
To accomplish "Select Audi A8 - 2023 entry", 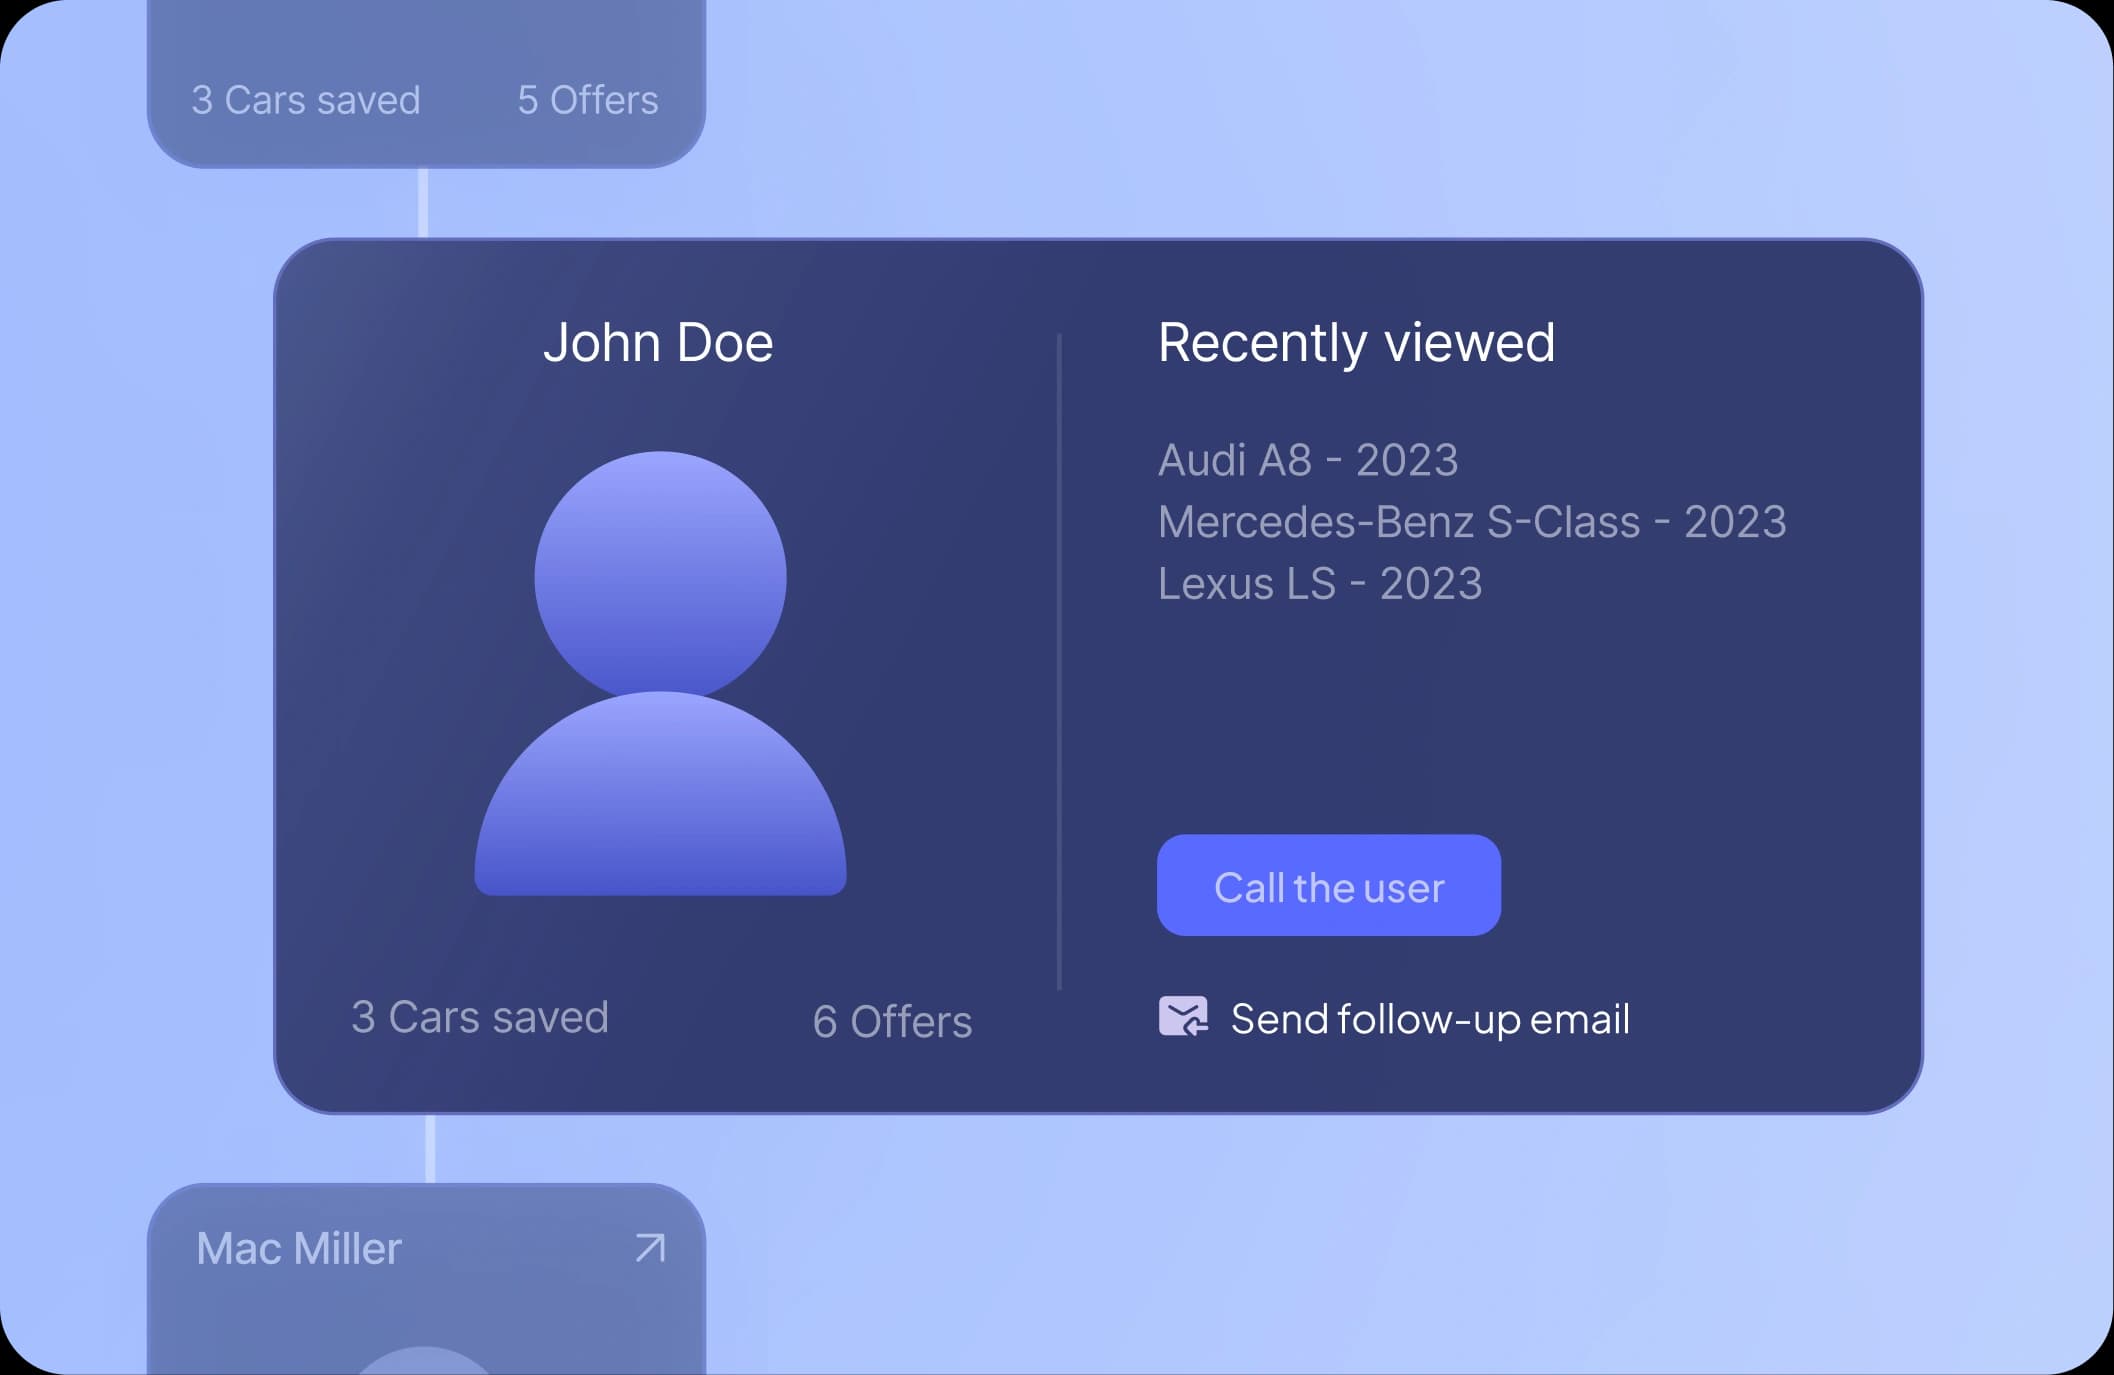I will point(1307,460).
